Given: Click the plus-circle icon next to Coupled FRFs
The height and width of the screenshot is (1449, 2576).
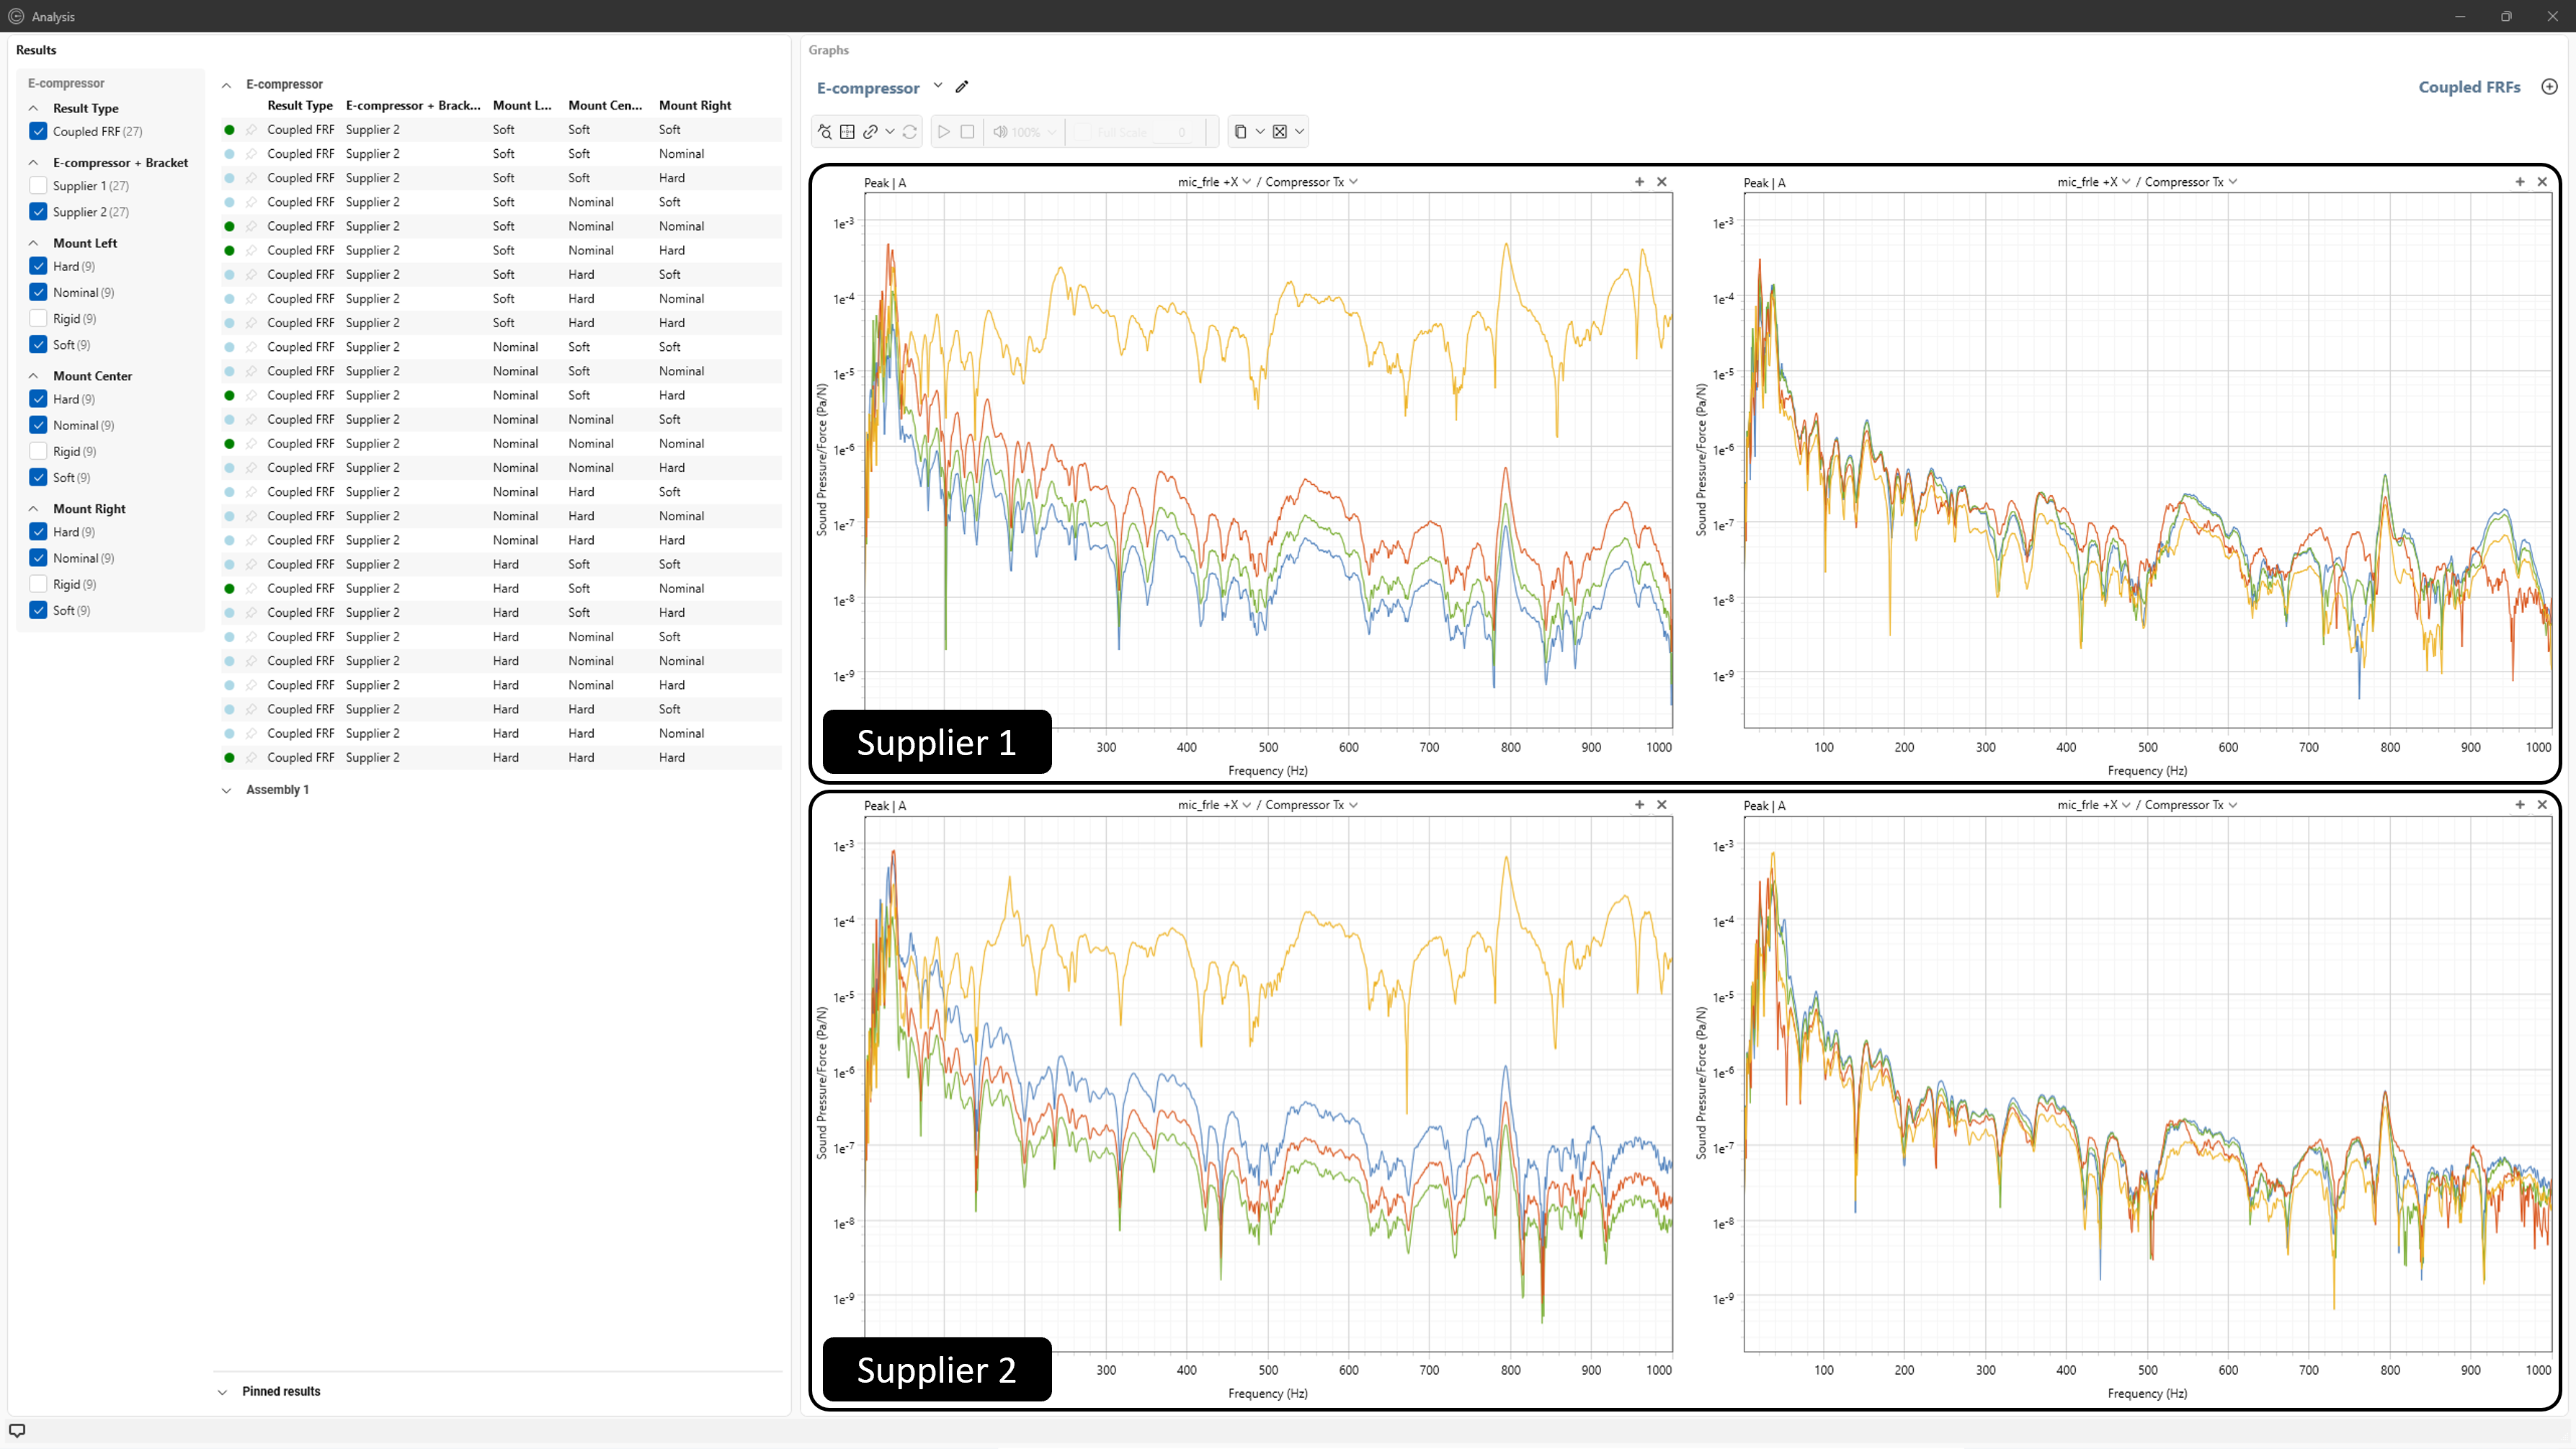Looking at the screenshot, I should click(2549, 87).
